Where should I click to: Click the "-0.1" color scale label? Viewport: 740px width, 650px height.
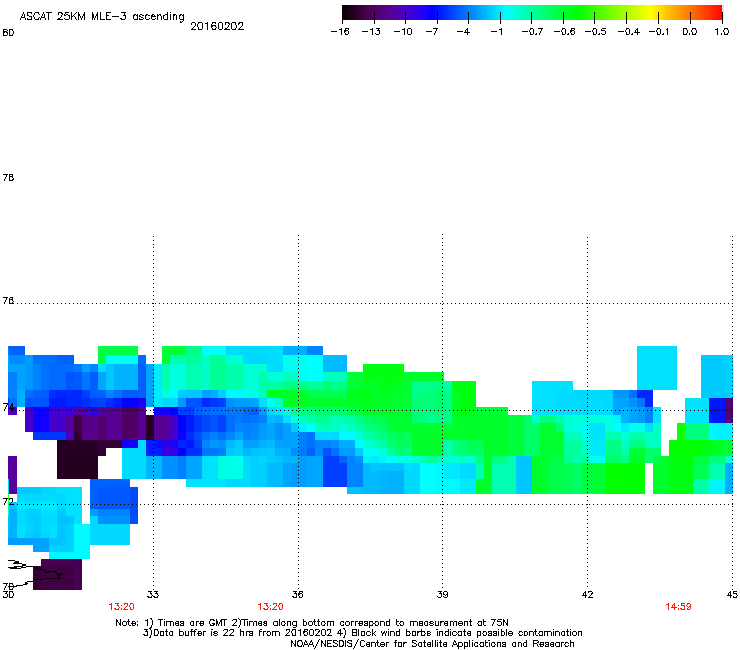[x=659, y=32]
